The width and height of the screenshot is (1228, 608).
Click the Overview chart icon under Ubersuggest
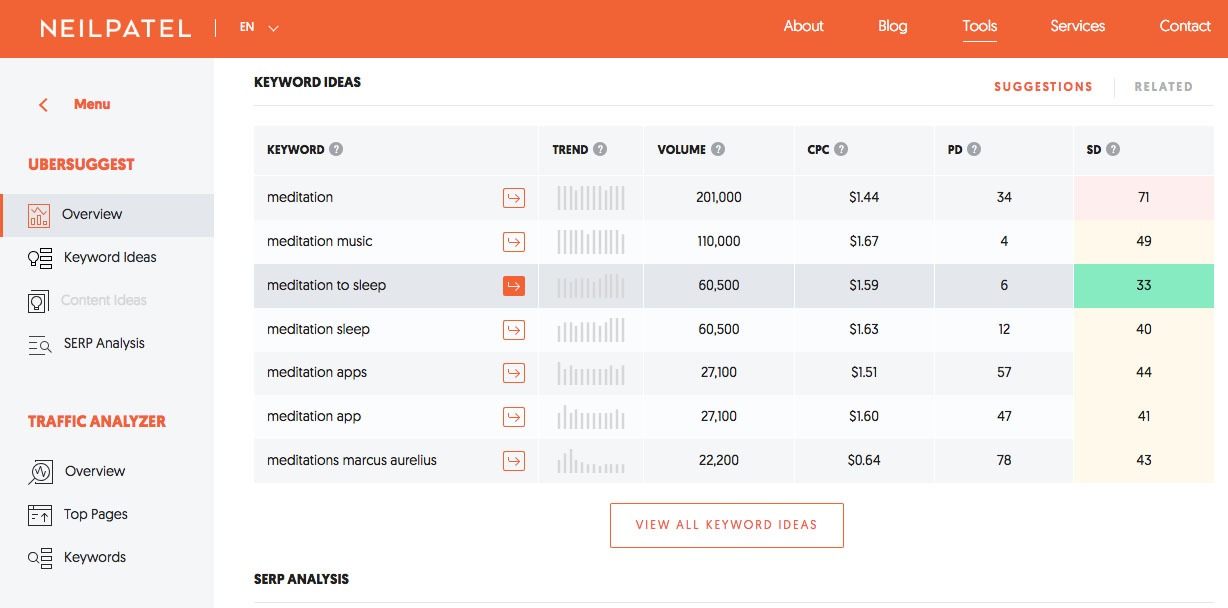tap(39, 215)
